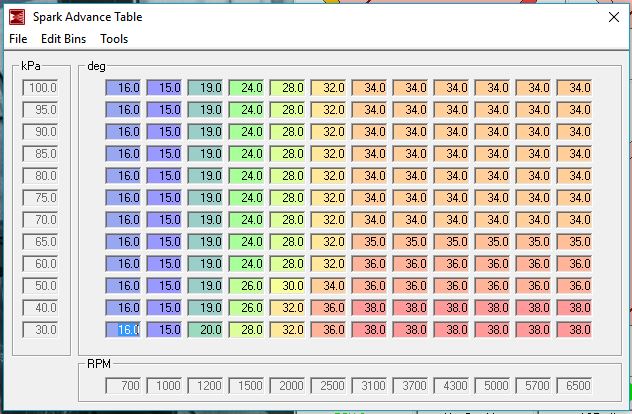Viewport: 632px width, 414px height.
Task: Select the 28.0 cell at 100 kPa, 2000 RPM
Action: click(x=287, y=87)
